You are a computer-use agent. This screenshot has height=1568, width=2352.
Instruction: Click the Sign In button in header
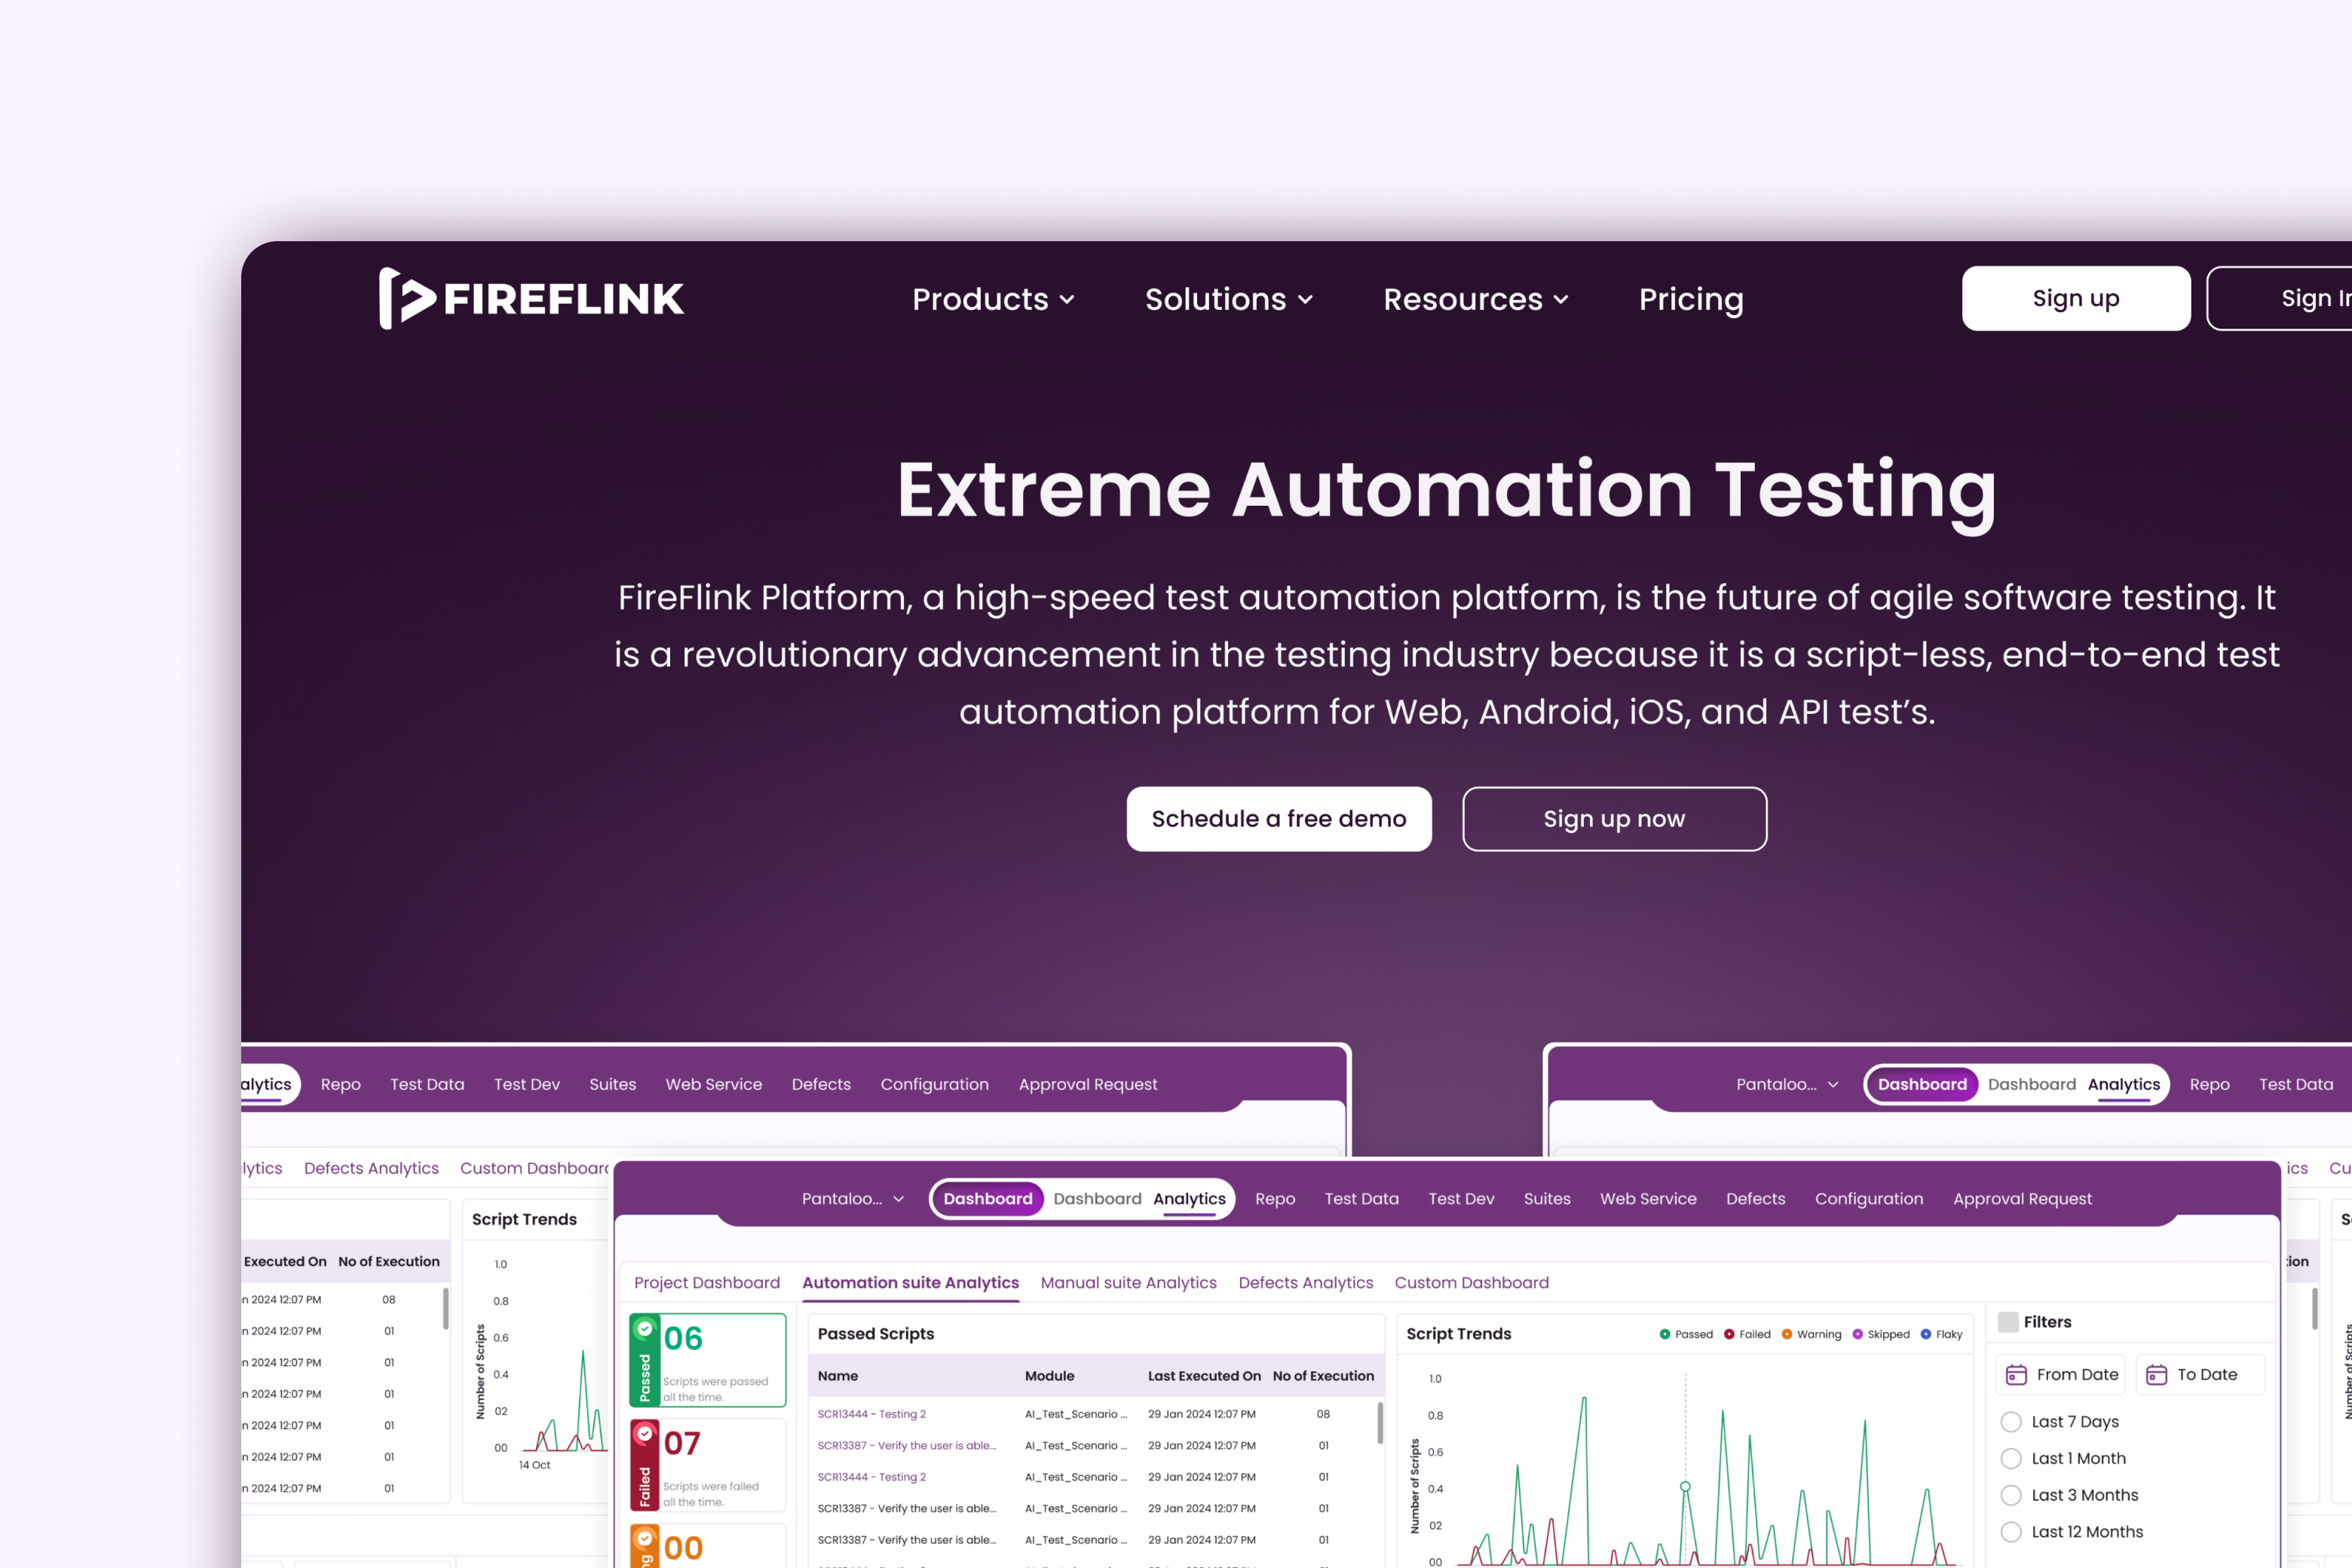pyautogui.click(x=2280, y=298)
